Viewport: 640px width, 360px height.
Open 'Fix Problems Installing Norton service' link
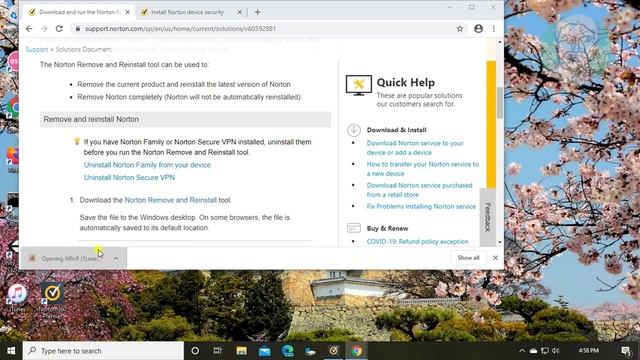[421, 207]
